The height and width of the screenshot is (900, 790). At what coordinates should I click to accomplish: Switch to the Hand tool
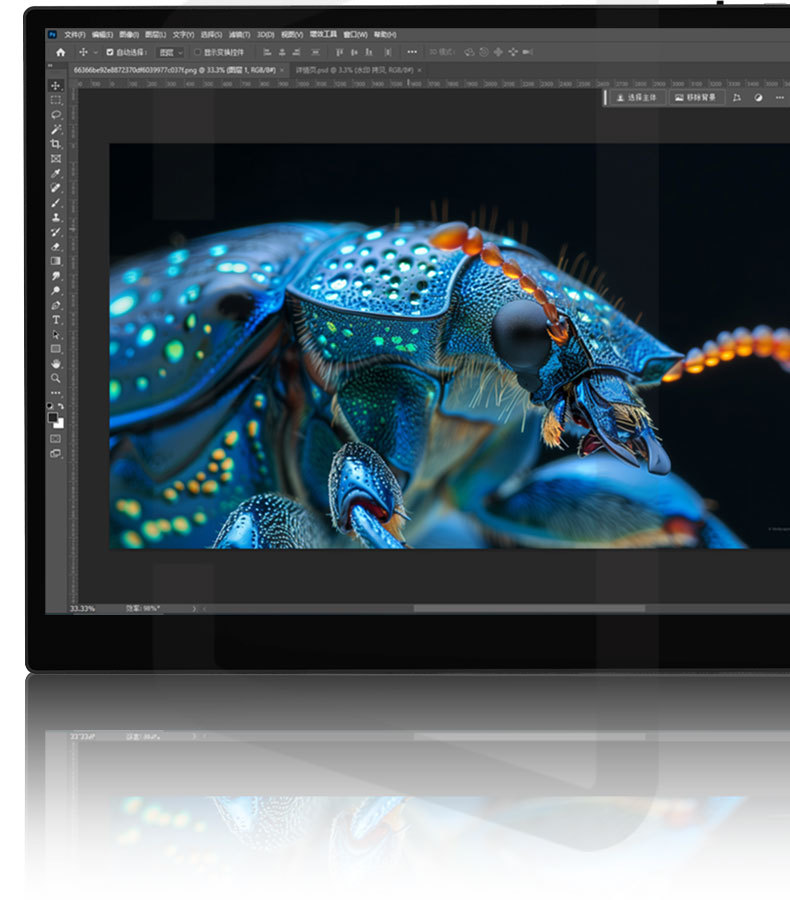(56, 363)
